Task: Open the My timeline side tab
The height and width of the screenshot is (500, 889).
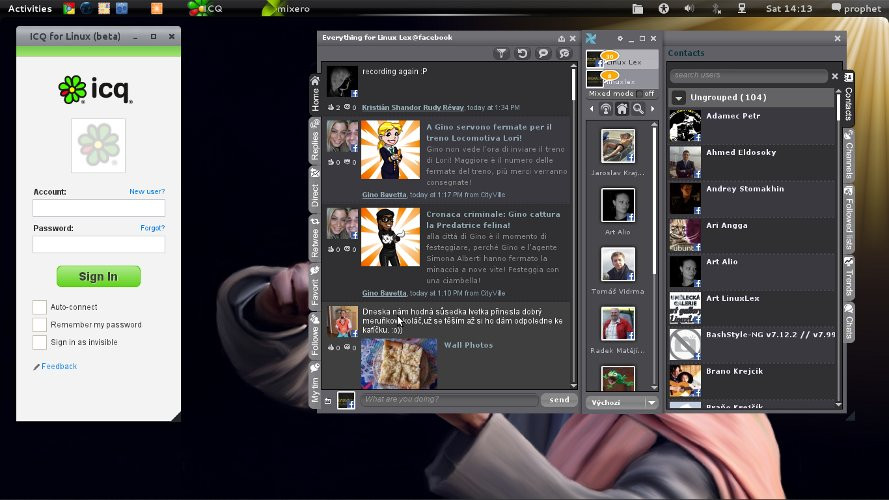Action: point(315,384)
